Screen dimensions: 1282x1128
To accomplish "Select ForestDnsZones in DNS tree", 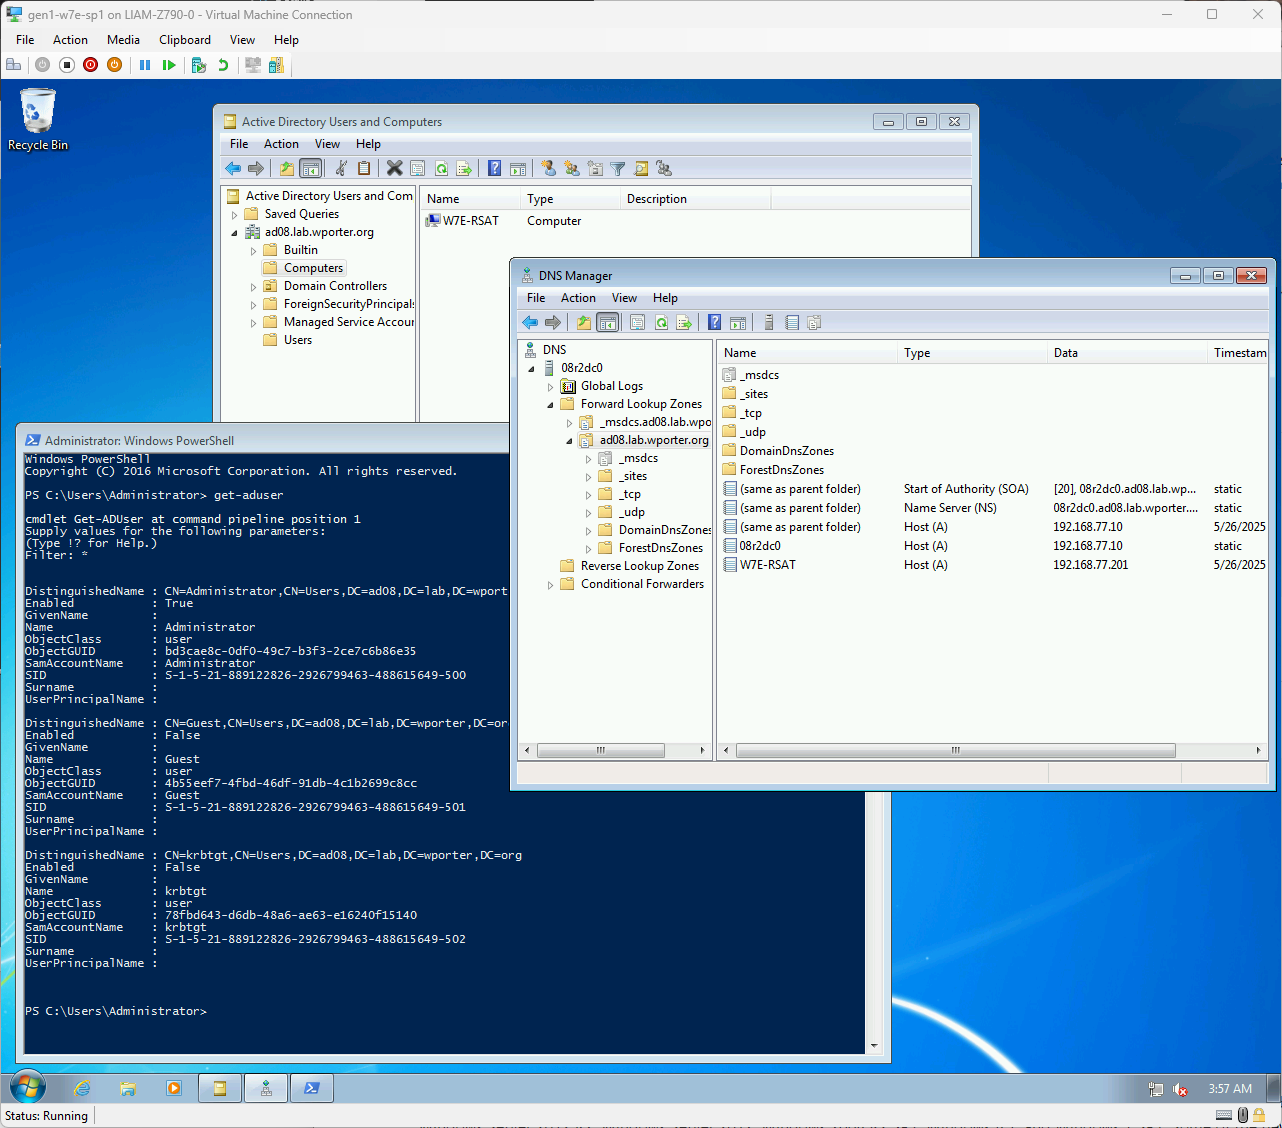I will click(x=660, y=548).
